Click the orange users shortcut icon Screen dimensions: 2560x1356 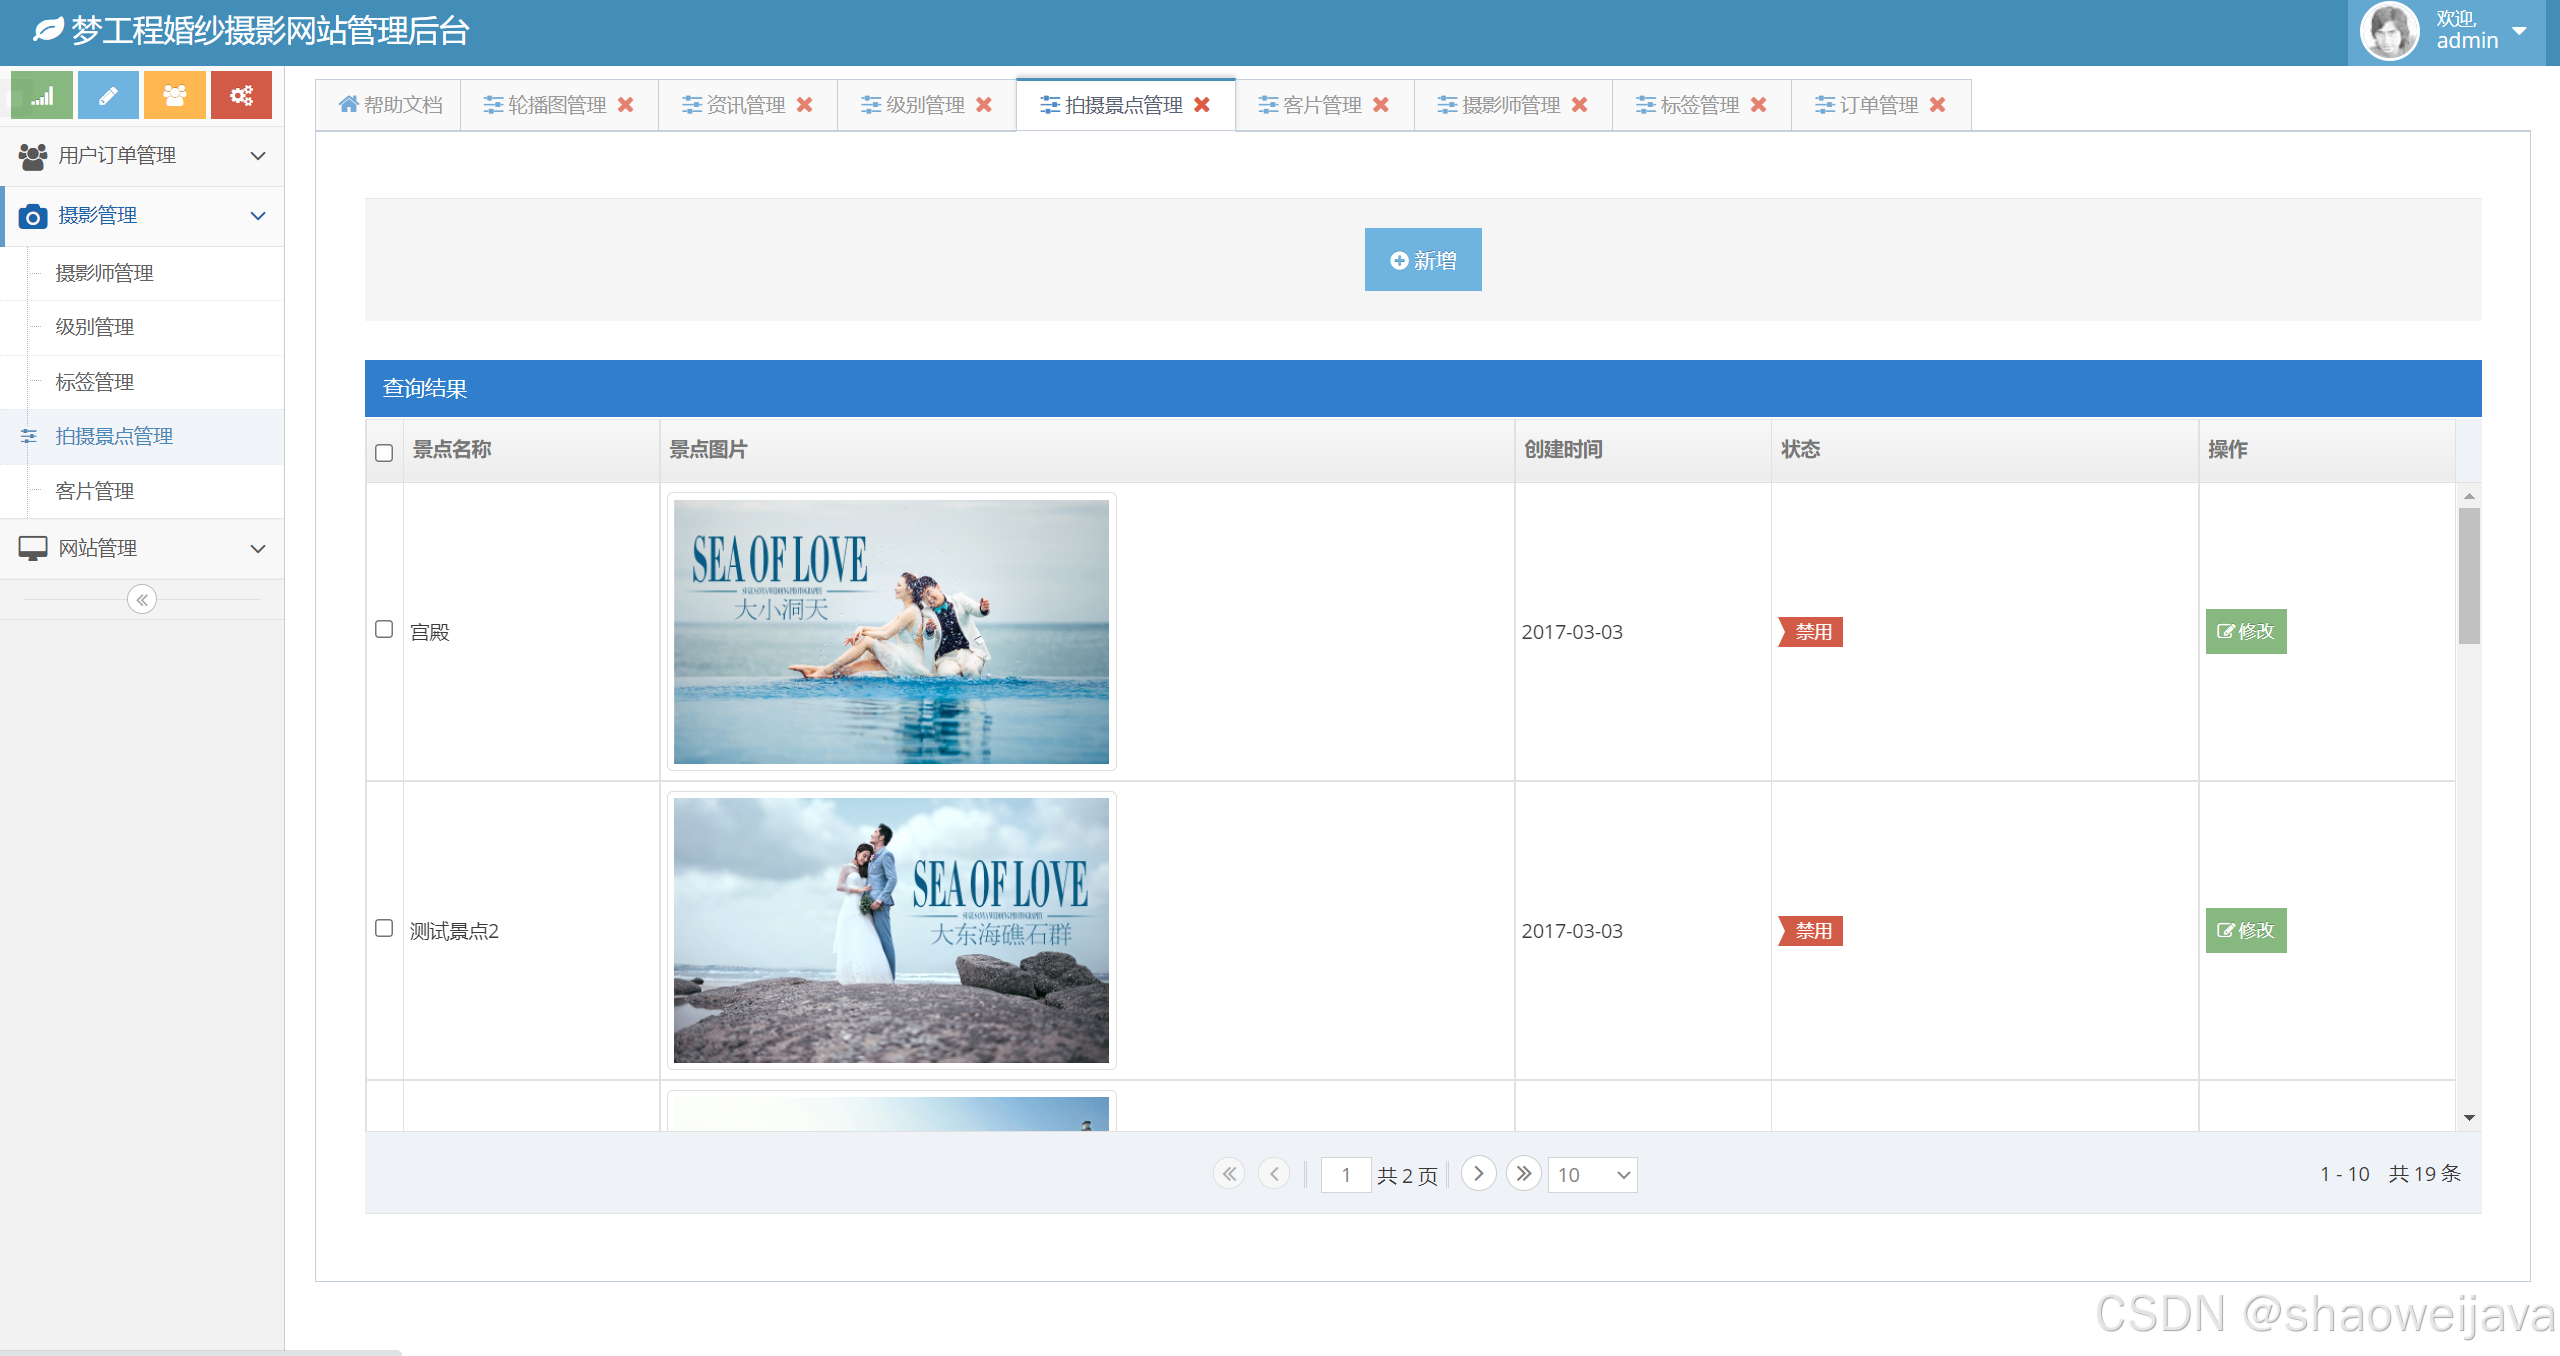pos(175,96)
